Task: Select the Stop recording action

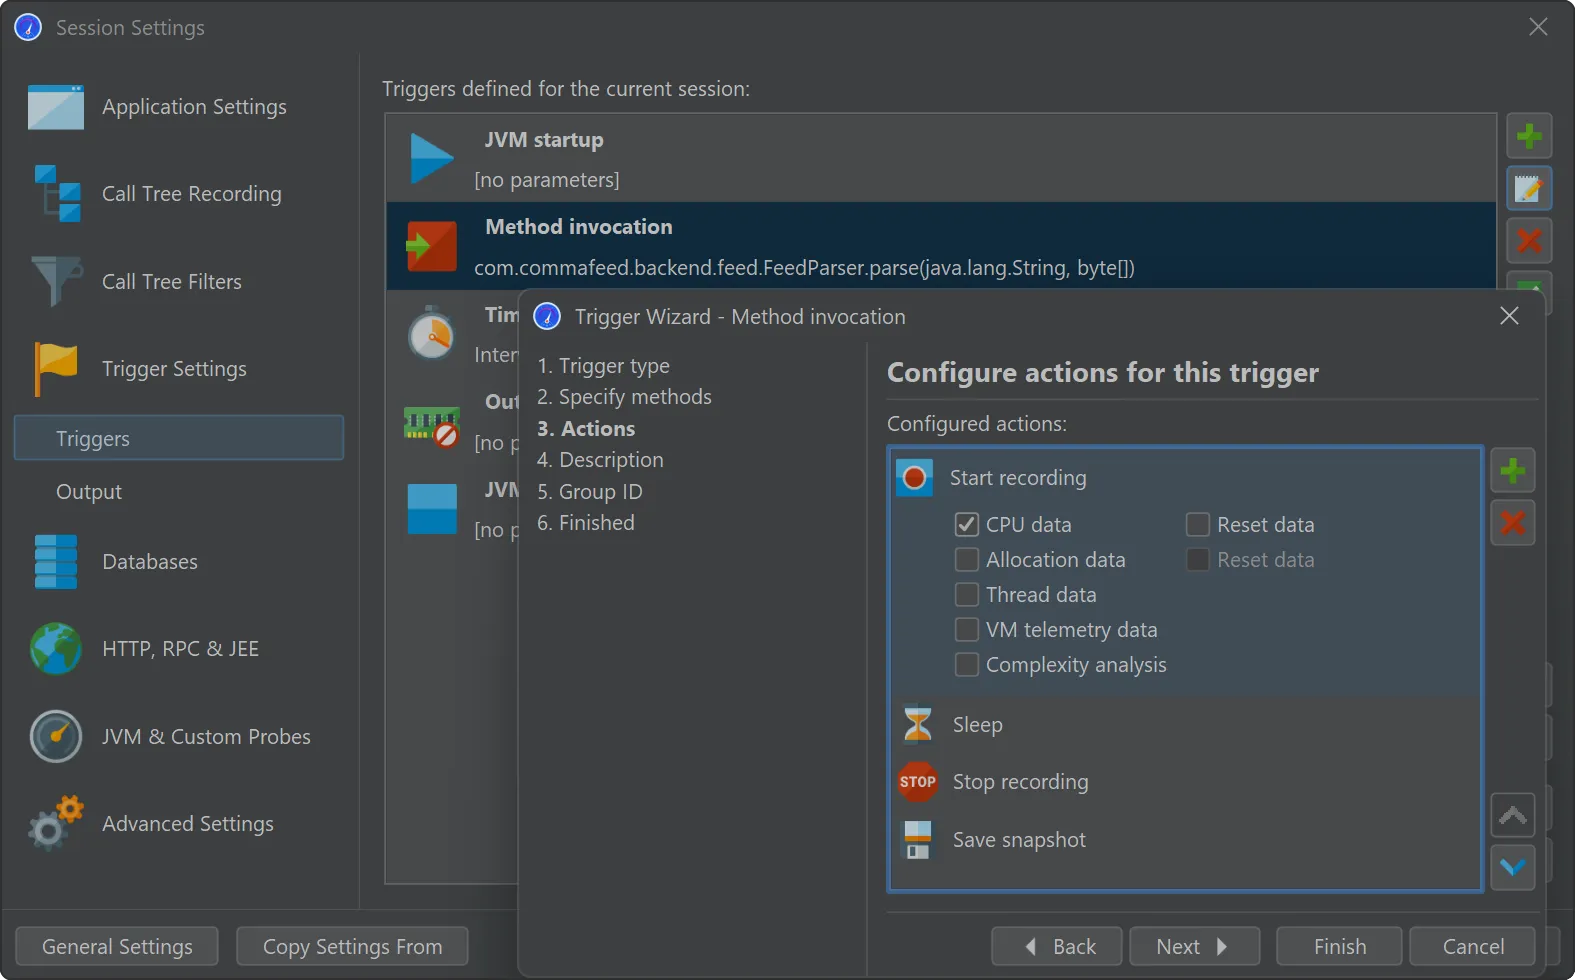Action: (1020, 782)
